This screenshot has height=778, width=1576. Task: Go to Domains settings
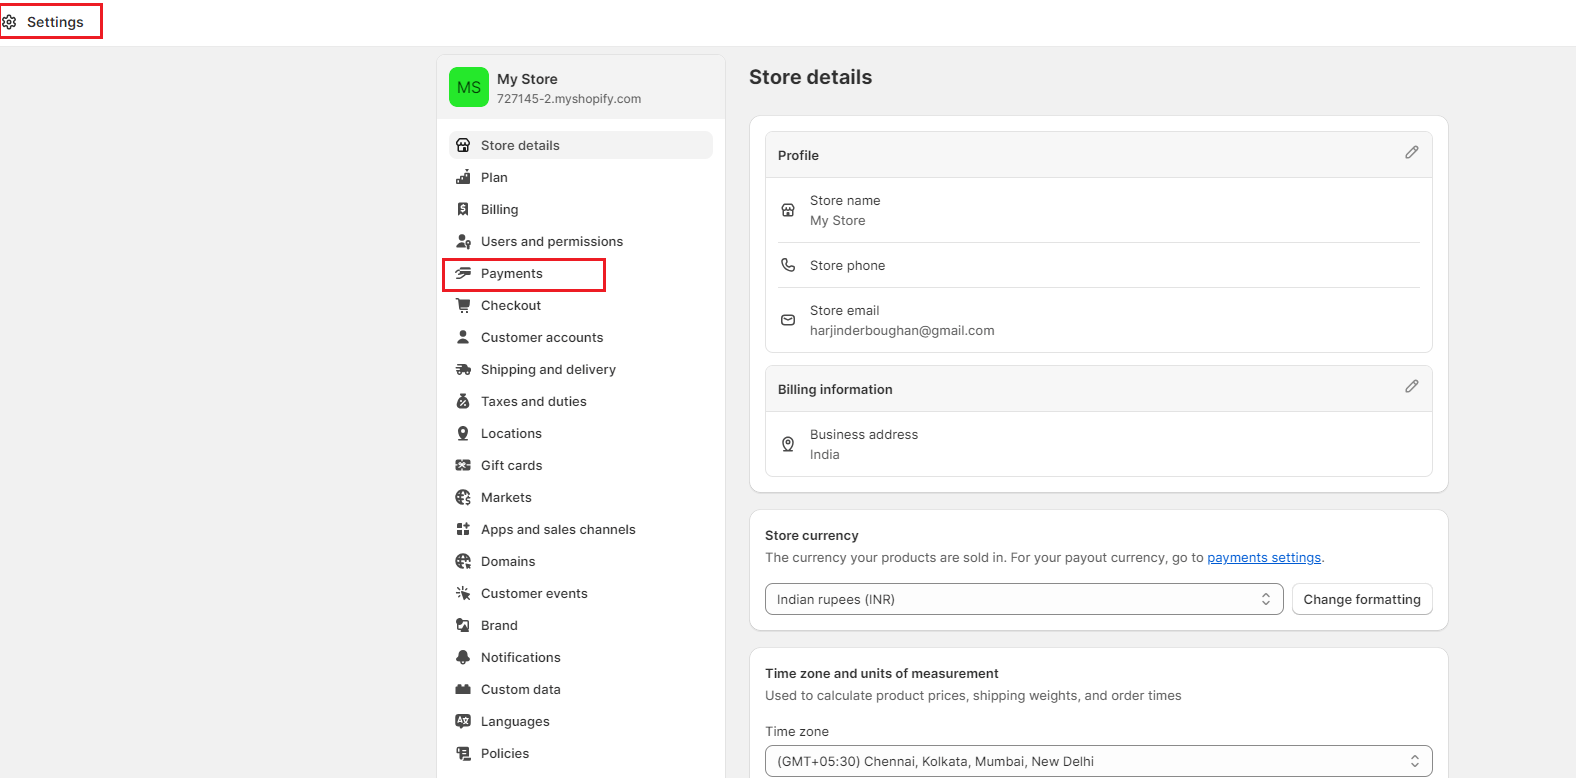581,561
